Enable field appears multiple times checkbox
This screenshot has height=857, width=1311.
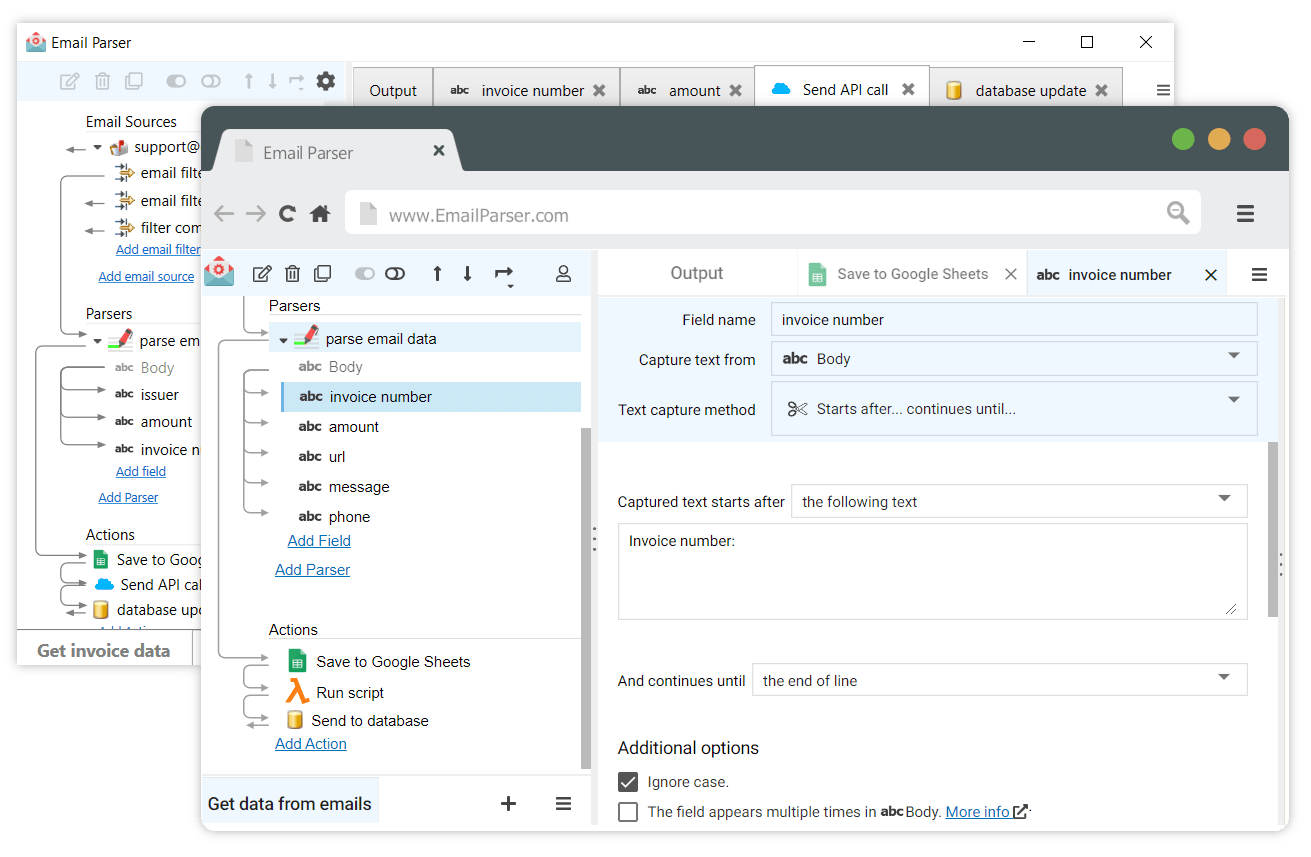pos(628,812)
